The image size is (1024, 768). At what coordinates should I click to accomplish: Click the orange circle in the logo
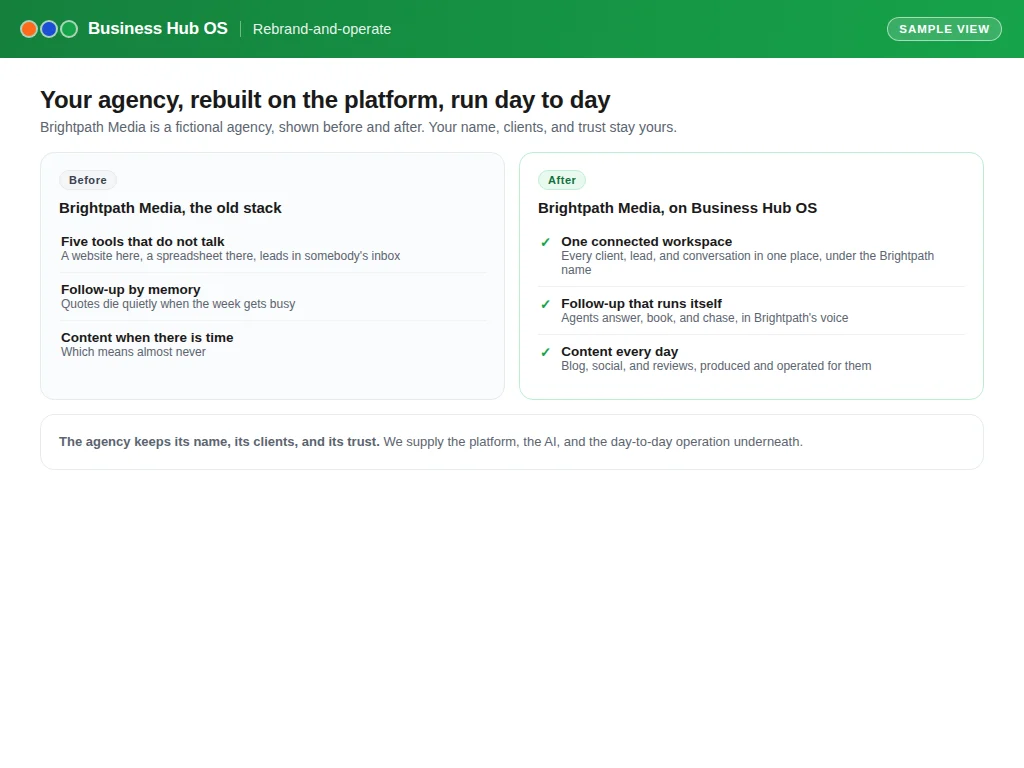29,29
